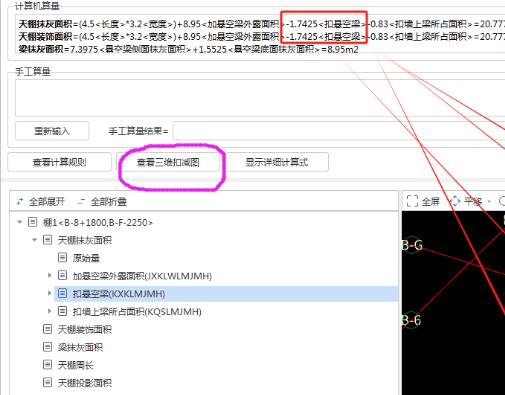Image resolution: width=505 pixels, height=395 pixels.
Task: Expand the 加悬空梁外露面积 node
Action: pos(50,275)
